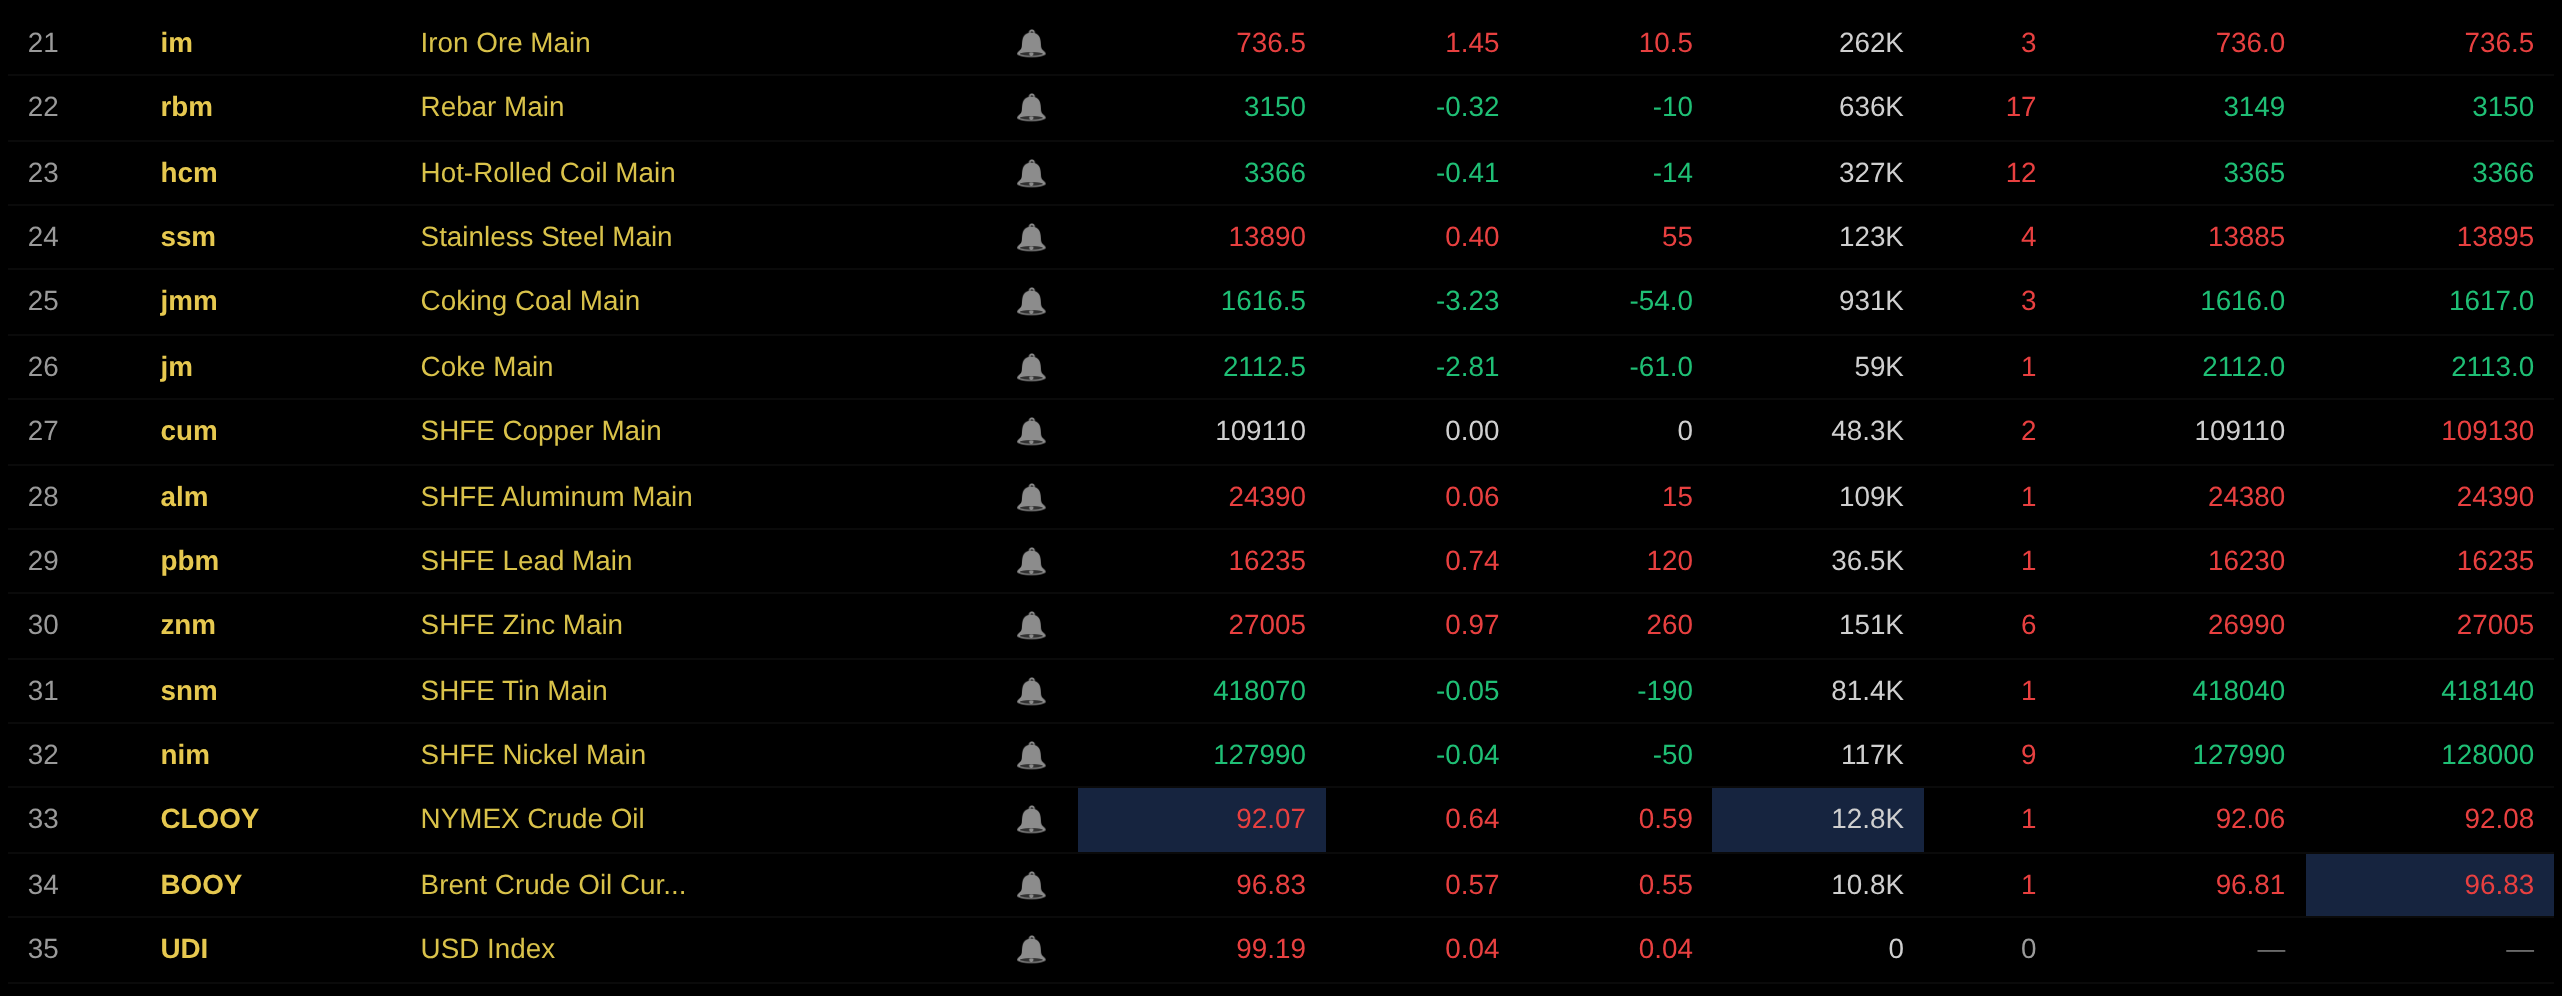This screenshot has height=1002, width=2562.
Task: Open SHFE Aluminum Main contract
Action: click(x=556, y=497)
